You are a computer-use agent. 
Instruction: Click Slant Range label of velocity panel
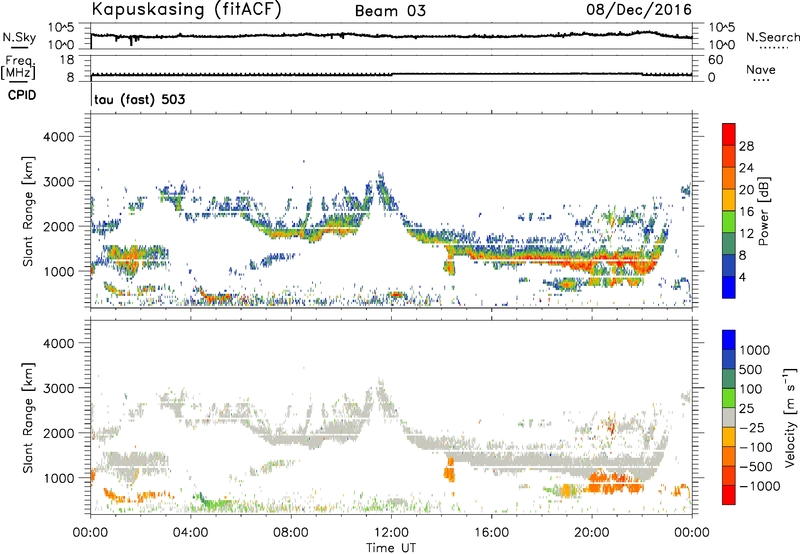pyautogui.click(x=28, y=417)
